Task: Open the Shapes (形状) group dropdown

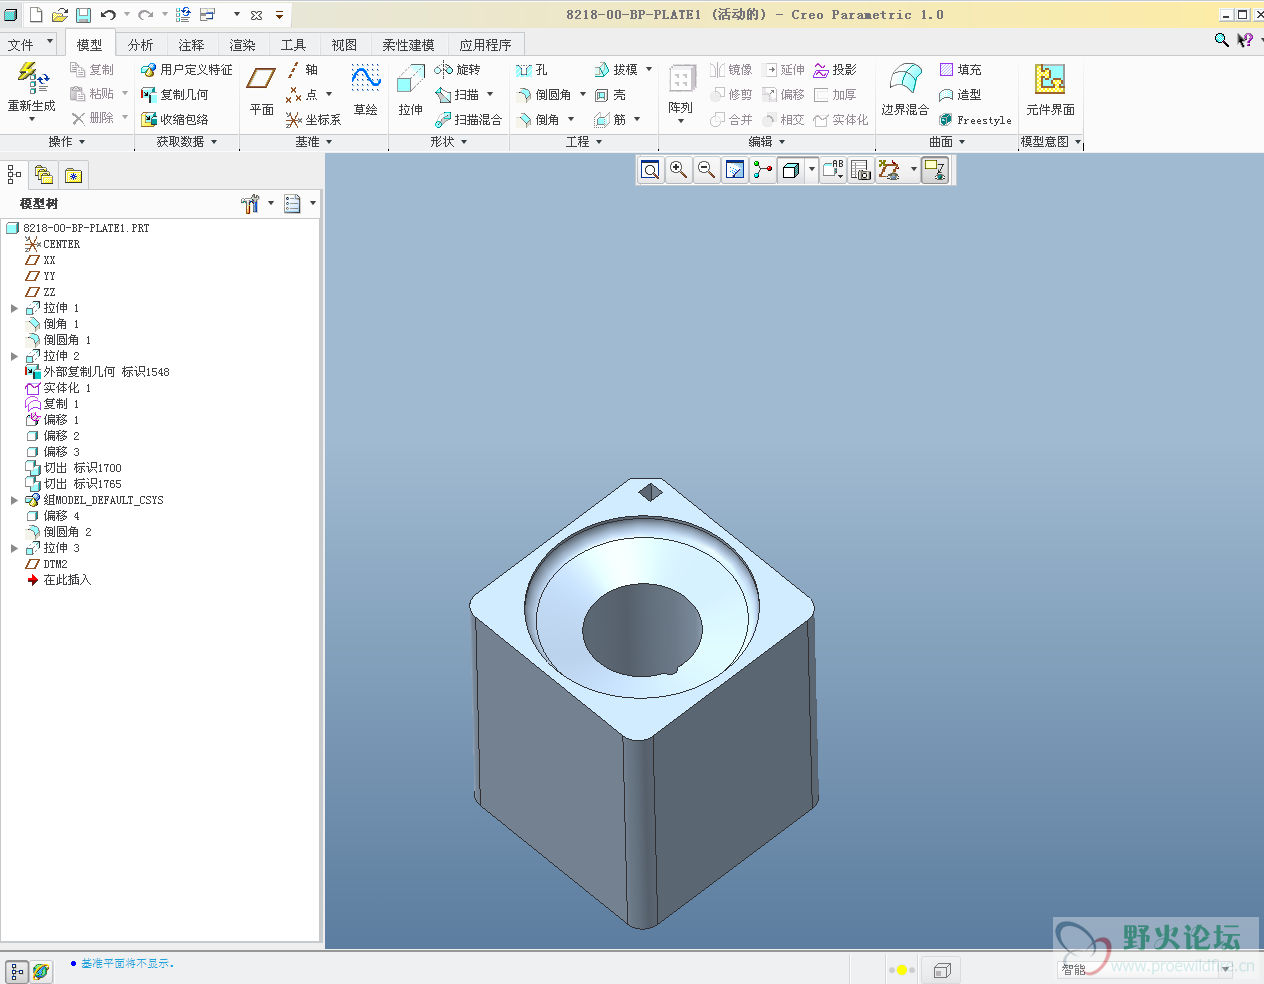Action: click(449, 142)
